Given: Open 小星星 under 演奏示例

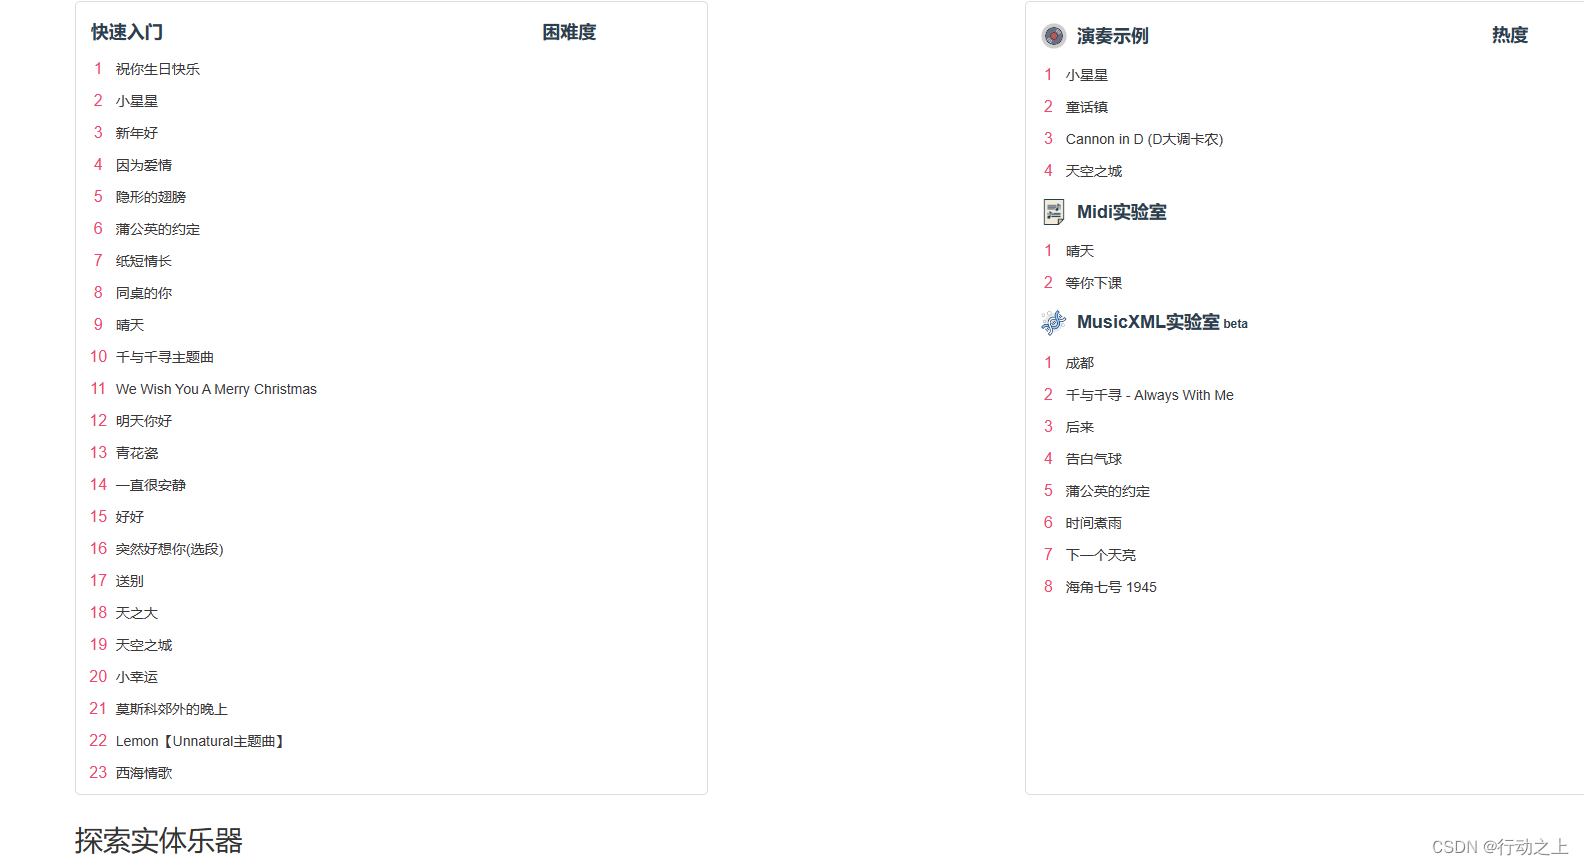Looking at the screenshot, I should [x=1087, y=75].
